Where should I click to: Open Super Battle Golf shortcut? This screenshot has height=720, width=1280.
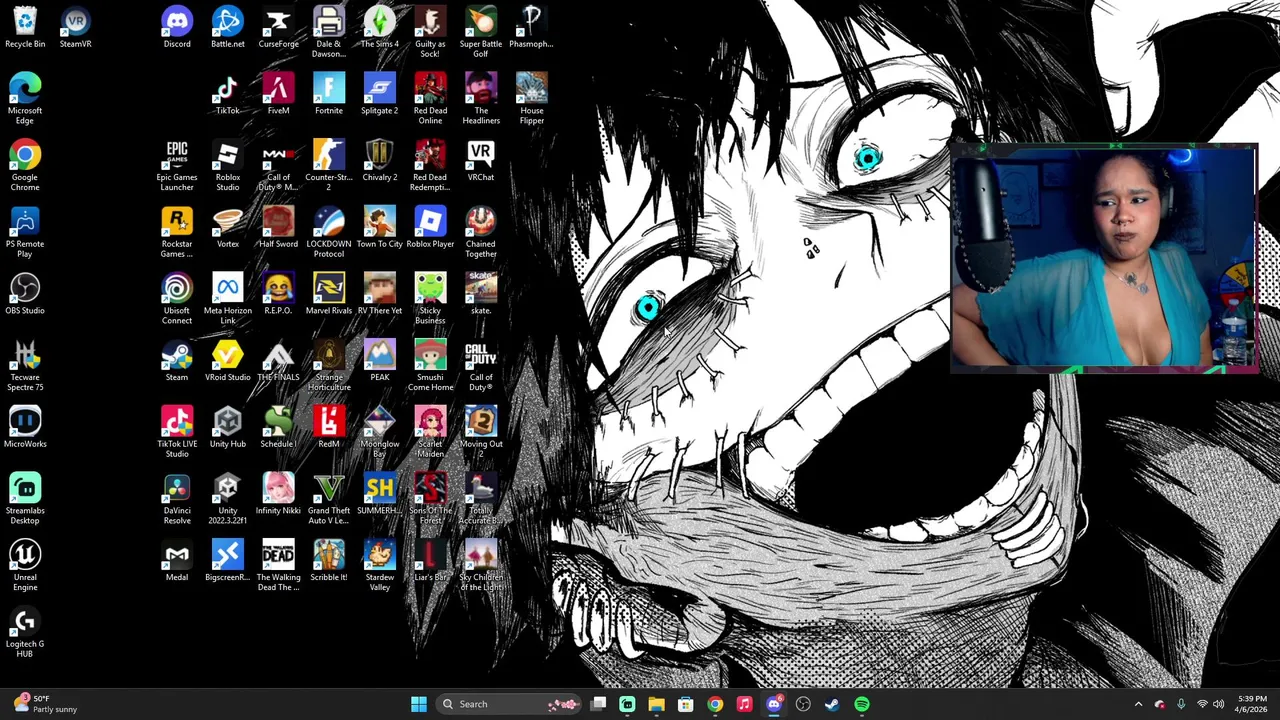[x=481, y=32]
